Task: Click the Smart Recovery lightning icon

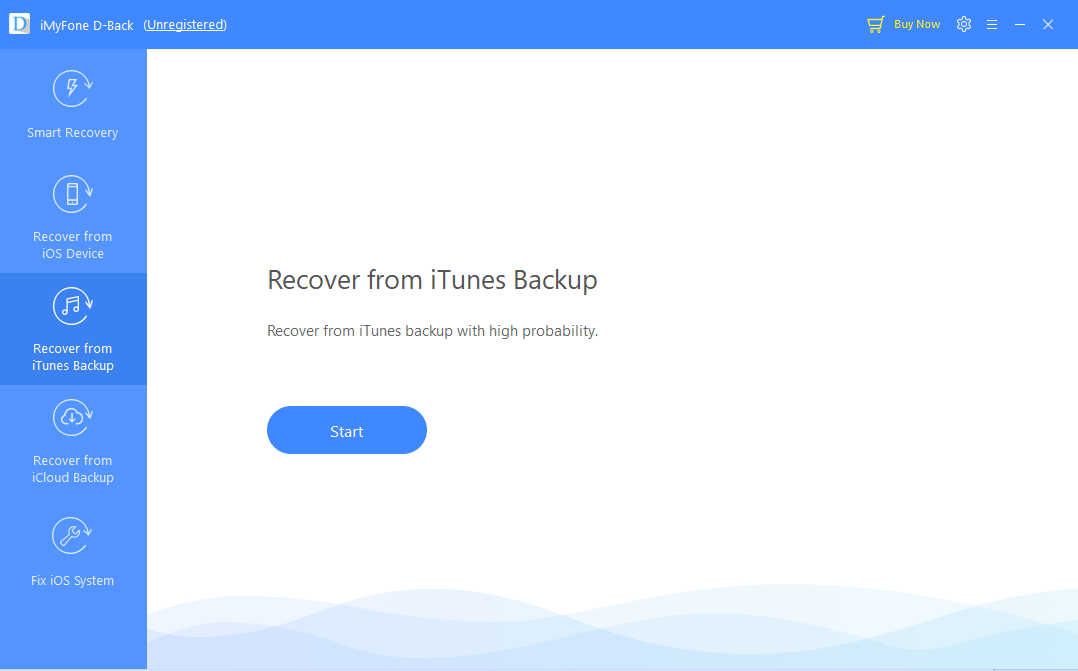Action: 72,89
